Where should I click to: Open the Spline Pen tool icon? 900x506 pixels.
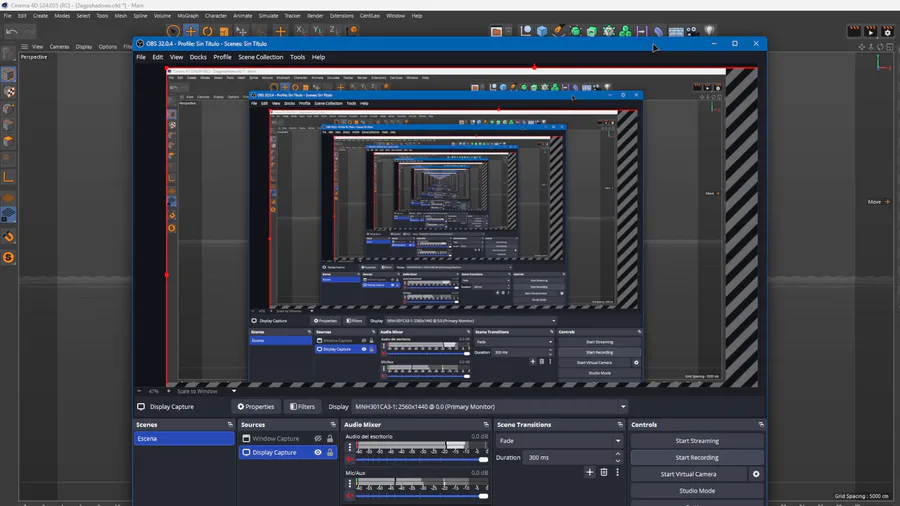(558, 31)
